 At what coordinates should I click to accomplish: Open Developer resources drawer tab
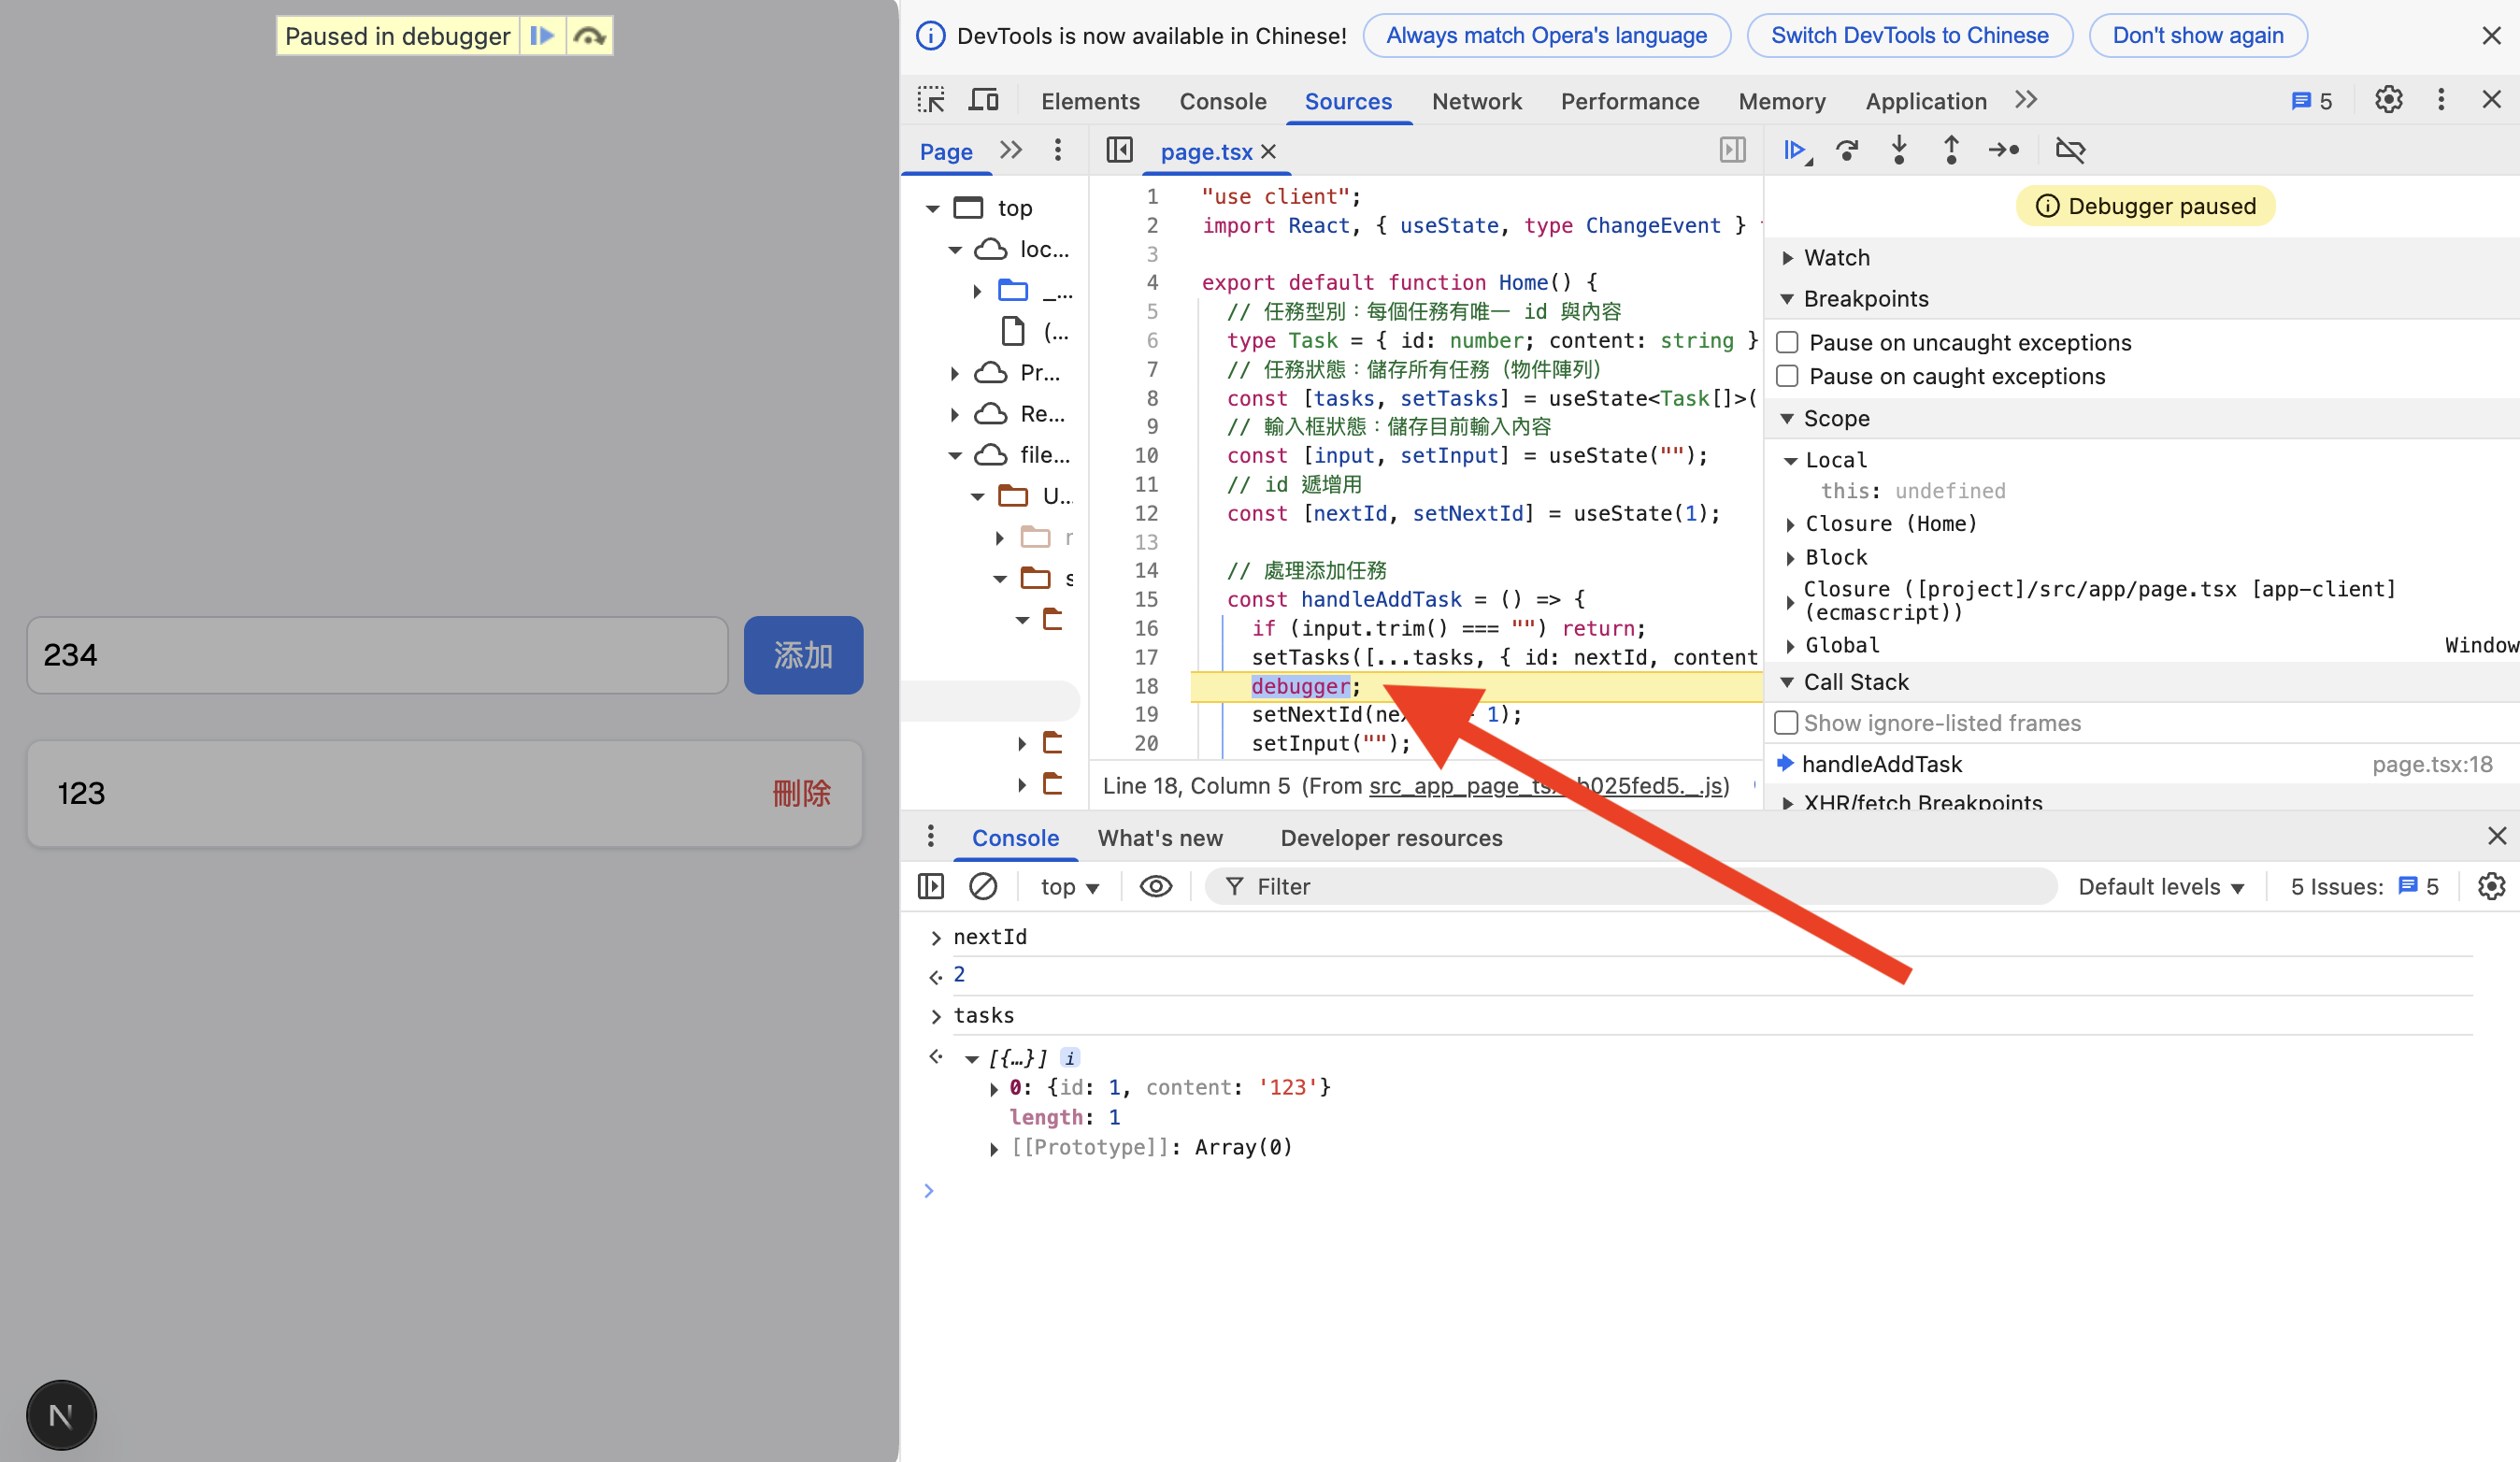pyautogui.click(x=1391, y=838)
